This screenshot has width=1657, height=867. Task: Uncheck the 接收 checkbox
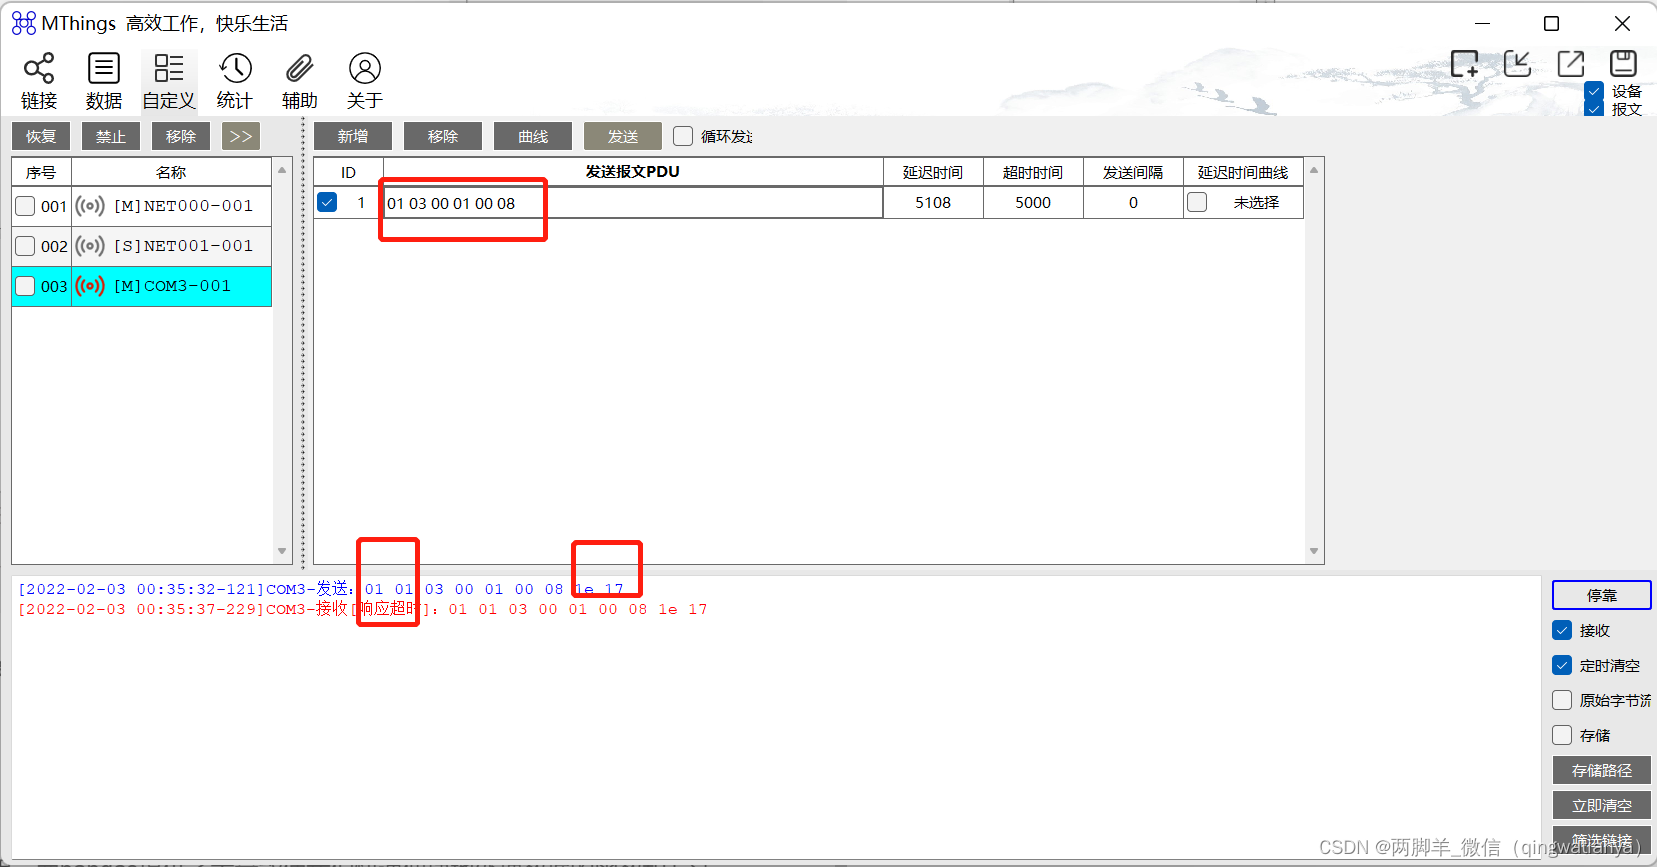(1562, 630)
